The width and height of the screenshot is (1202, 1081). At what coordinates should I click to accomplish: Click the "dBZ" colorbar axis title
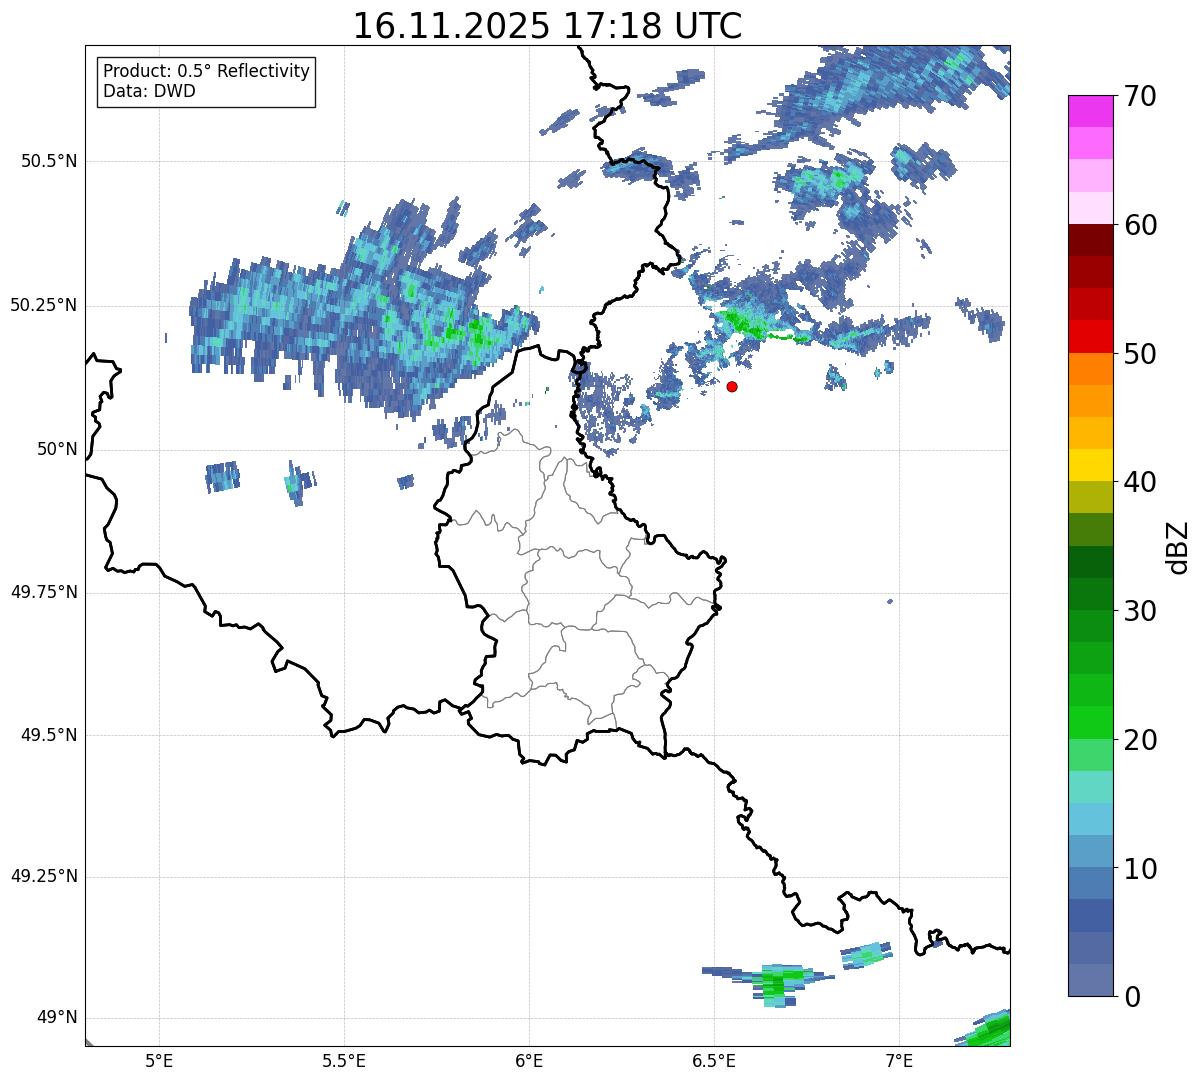pos(1178,546)
